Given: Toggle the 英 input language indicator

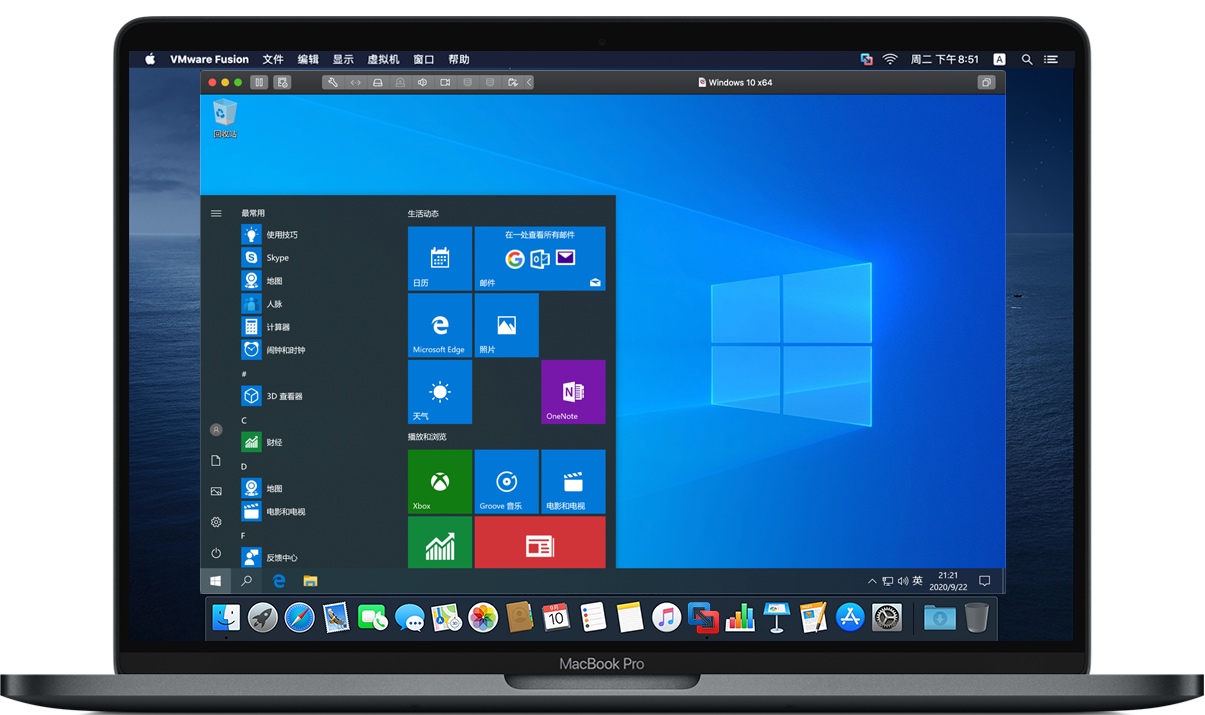Looking at the screenshot, I should click(x=917, y=581).
